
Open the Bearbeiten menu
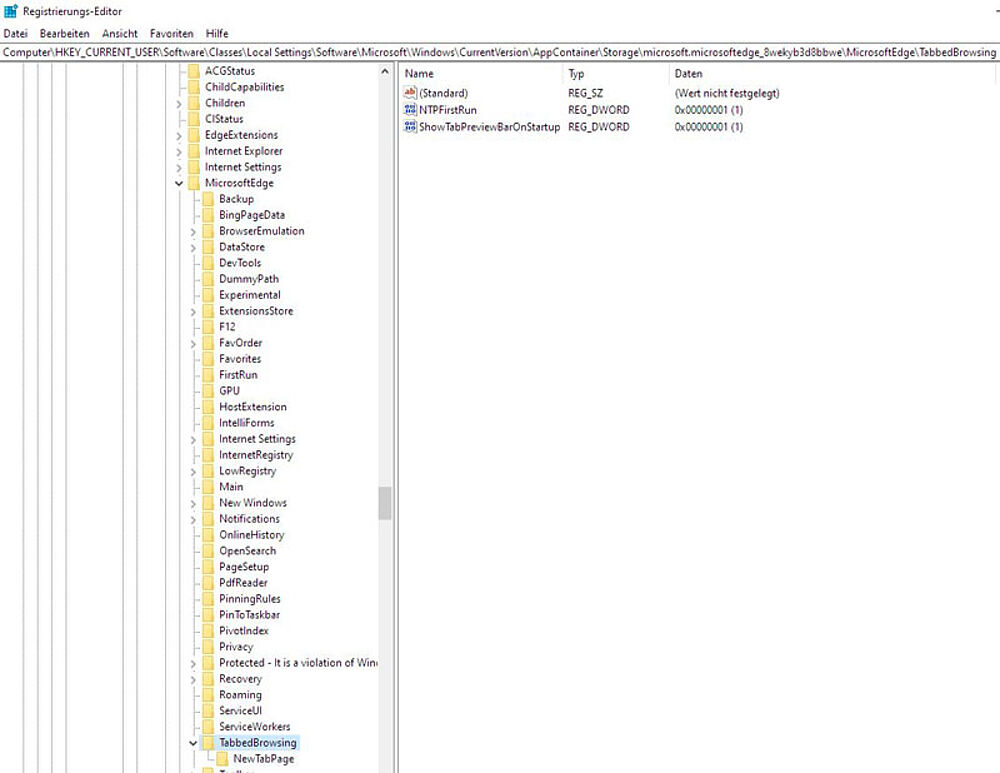click(64, 34)
